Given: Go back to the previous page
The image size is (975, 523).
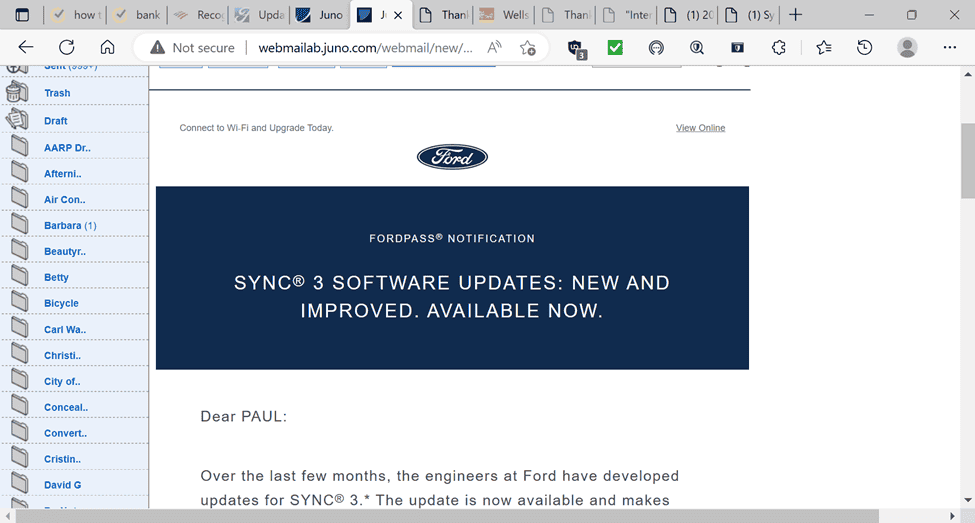Looking at the screenshot, I should point(25,47).
